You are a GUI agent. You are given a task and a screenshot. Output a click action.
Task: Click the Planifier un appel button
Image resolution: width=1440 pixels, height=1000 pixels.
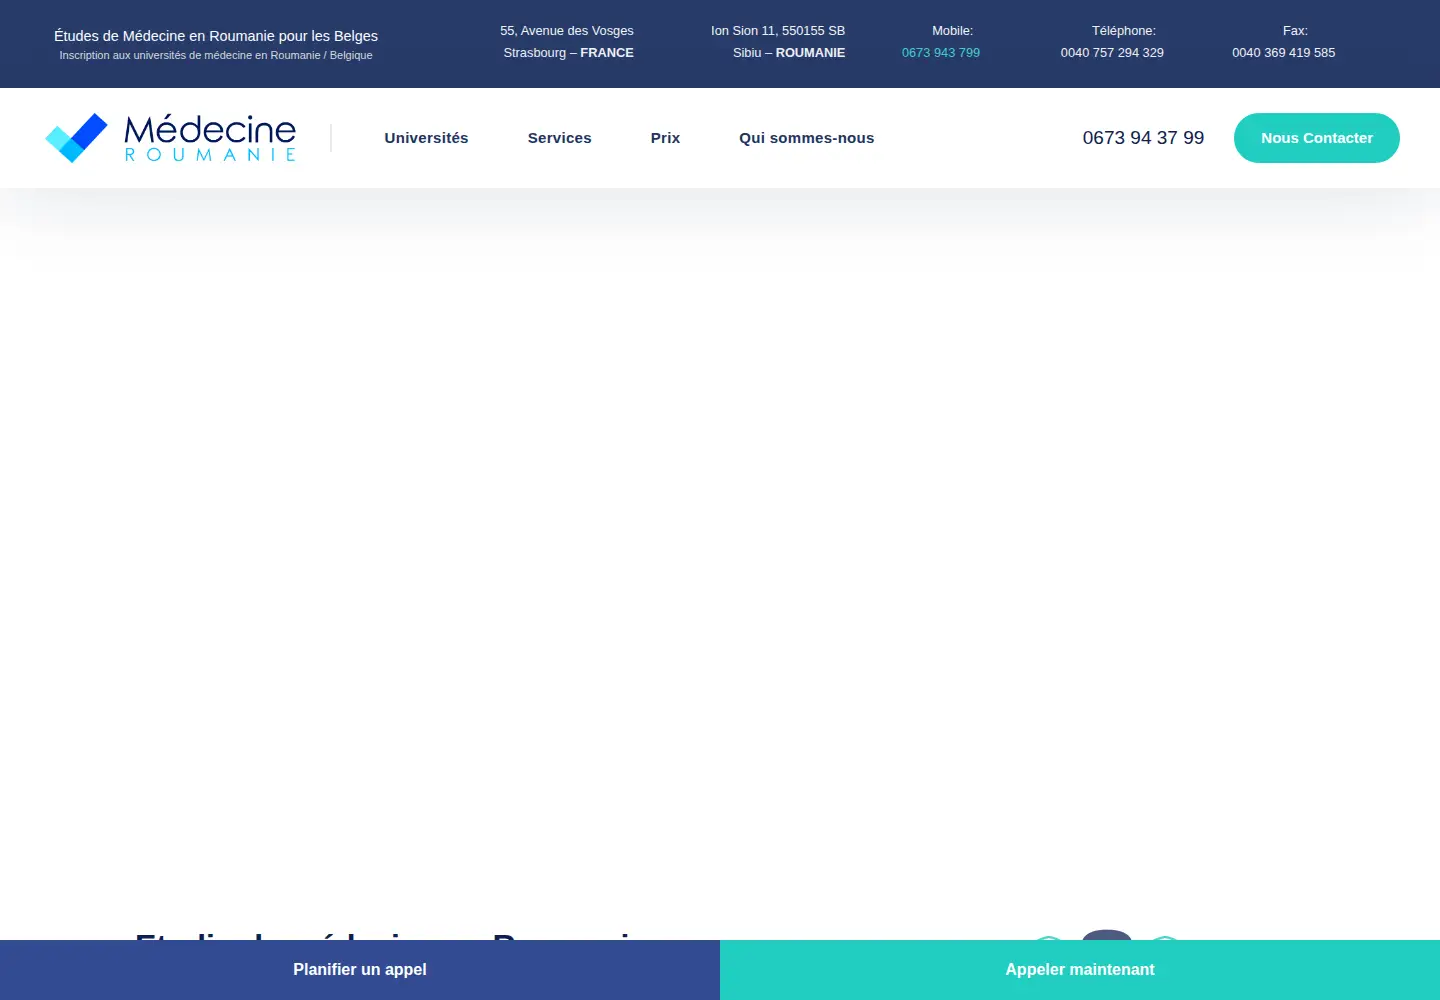click(360, 970)
